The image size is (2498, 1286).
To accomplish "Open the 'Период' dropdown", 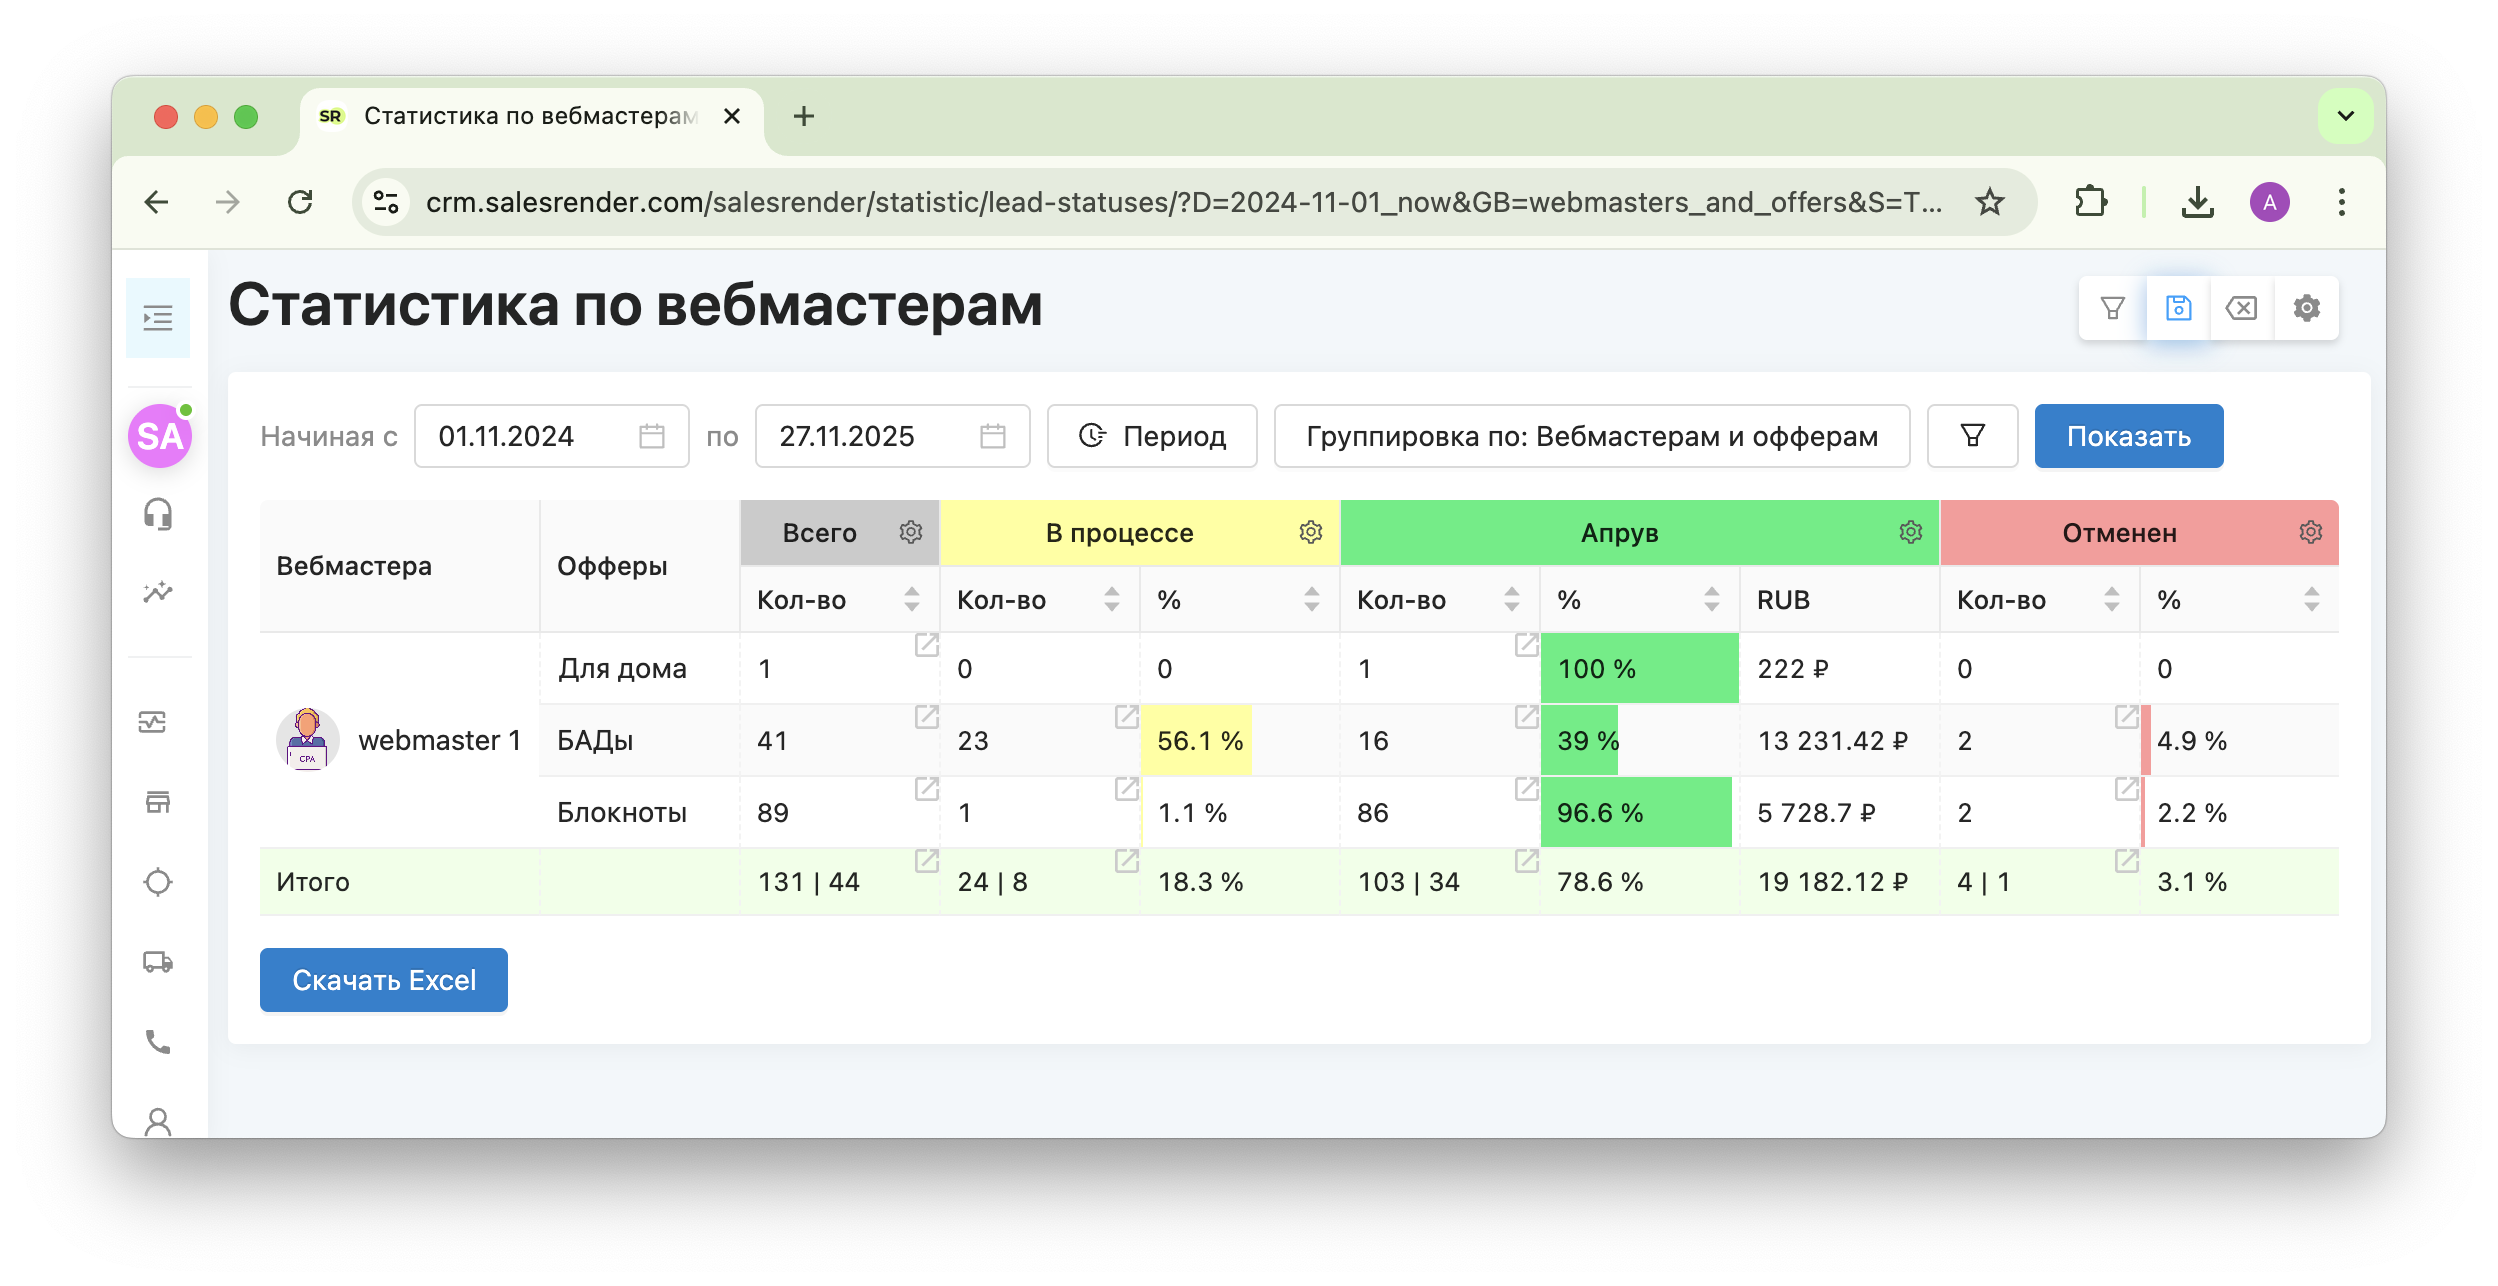I will click(x=1151, y=436).
